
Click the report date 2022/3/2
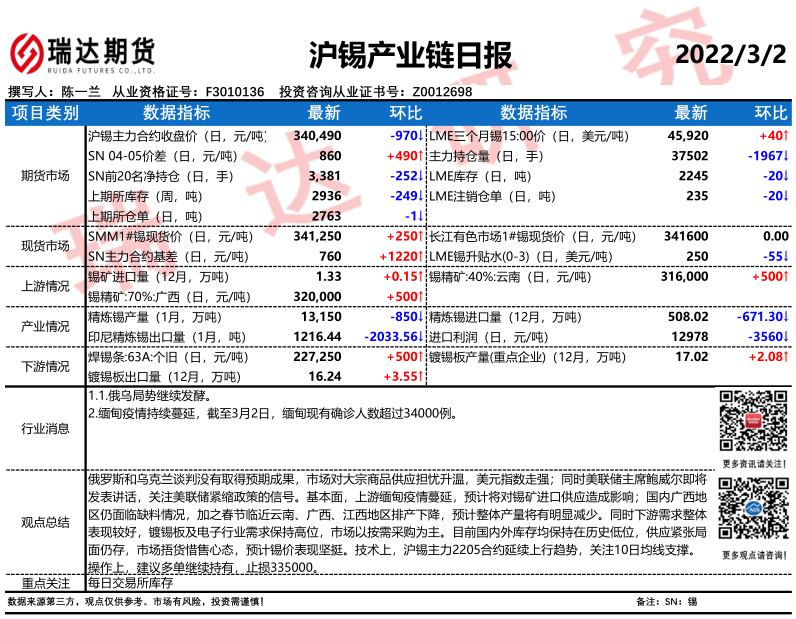click(x=733, y=53)
